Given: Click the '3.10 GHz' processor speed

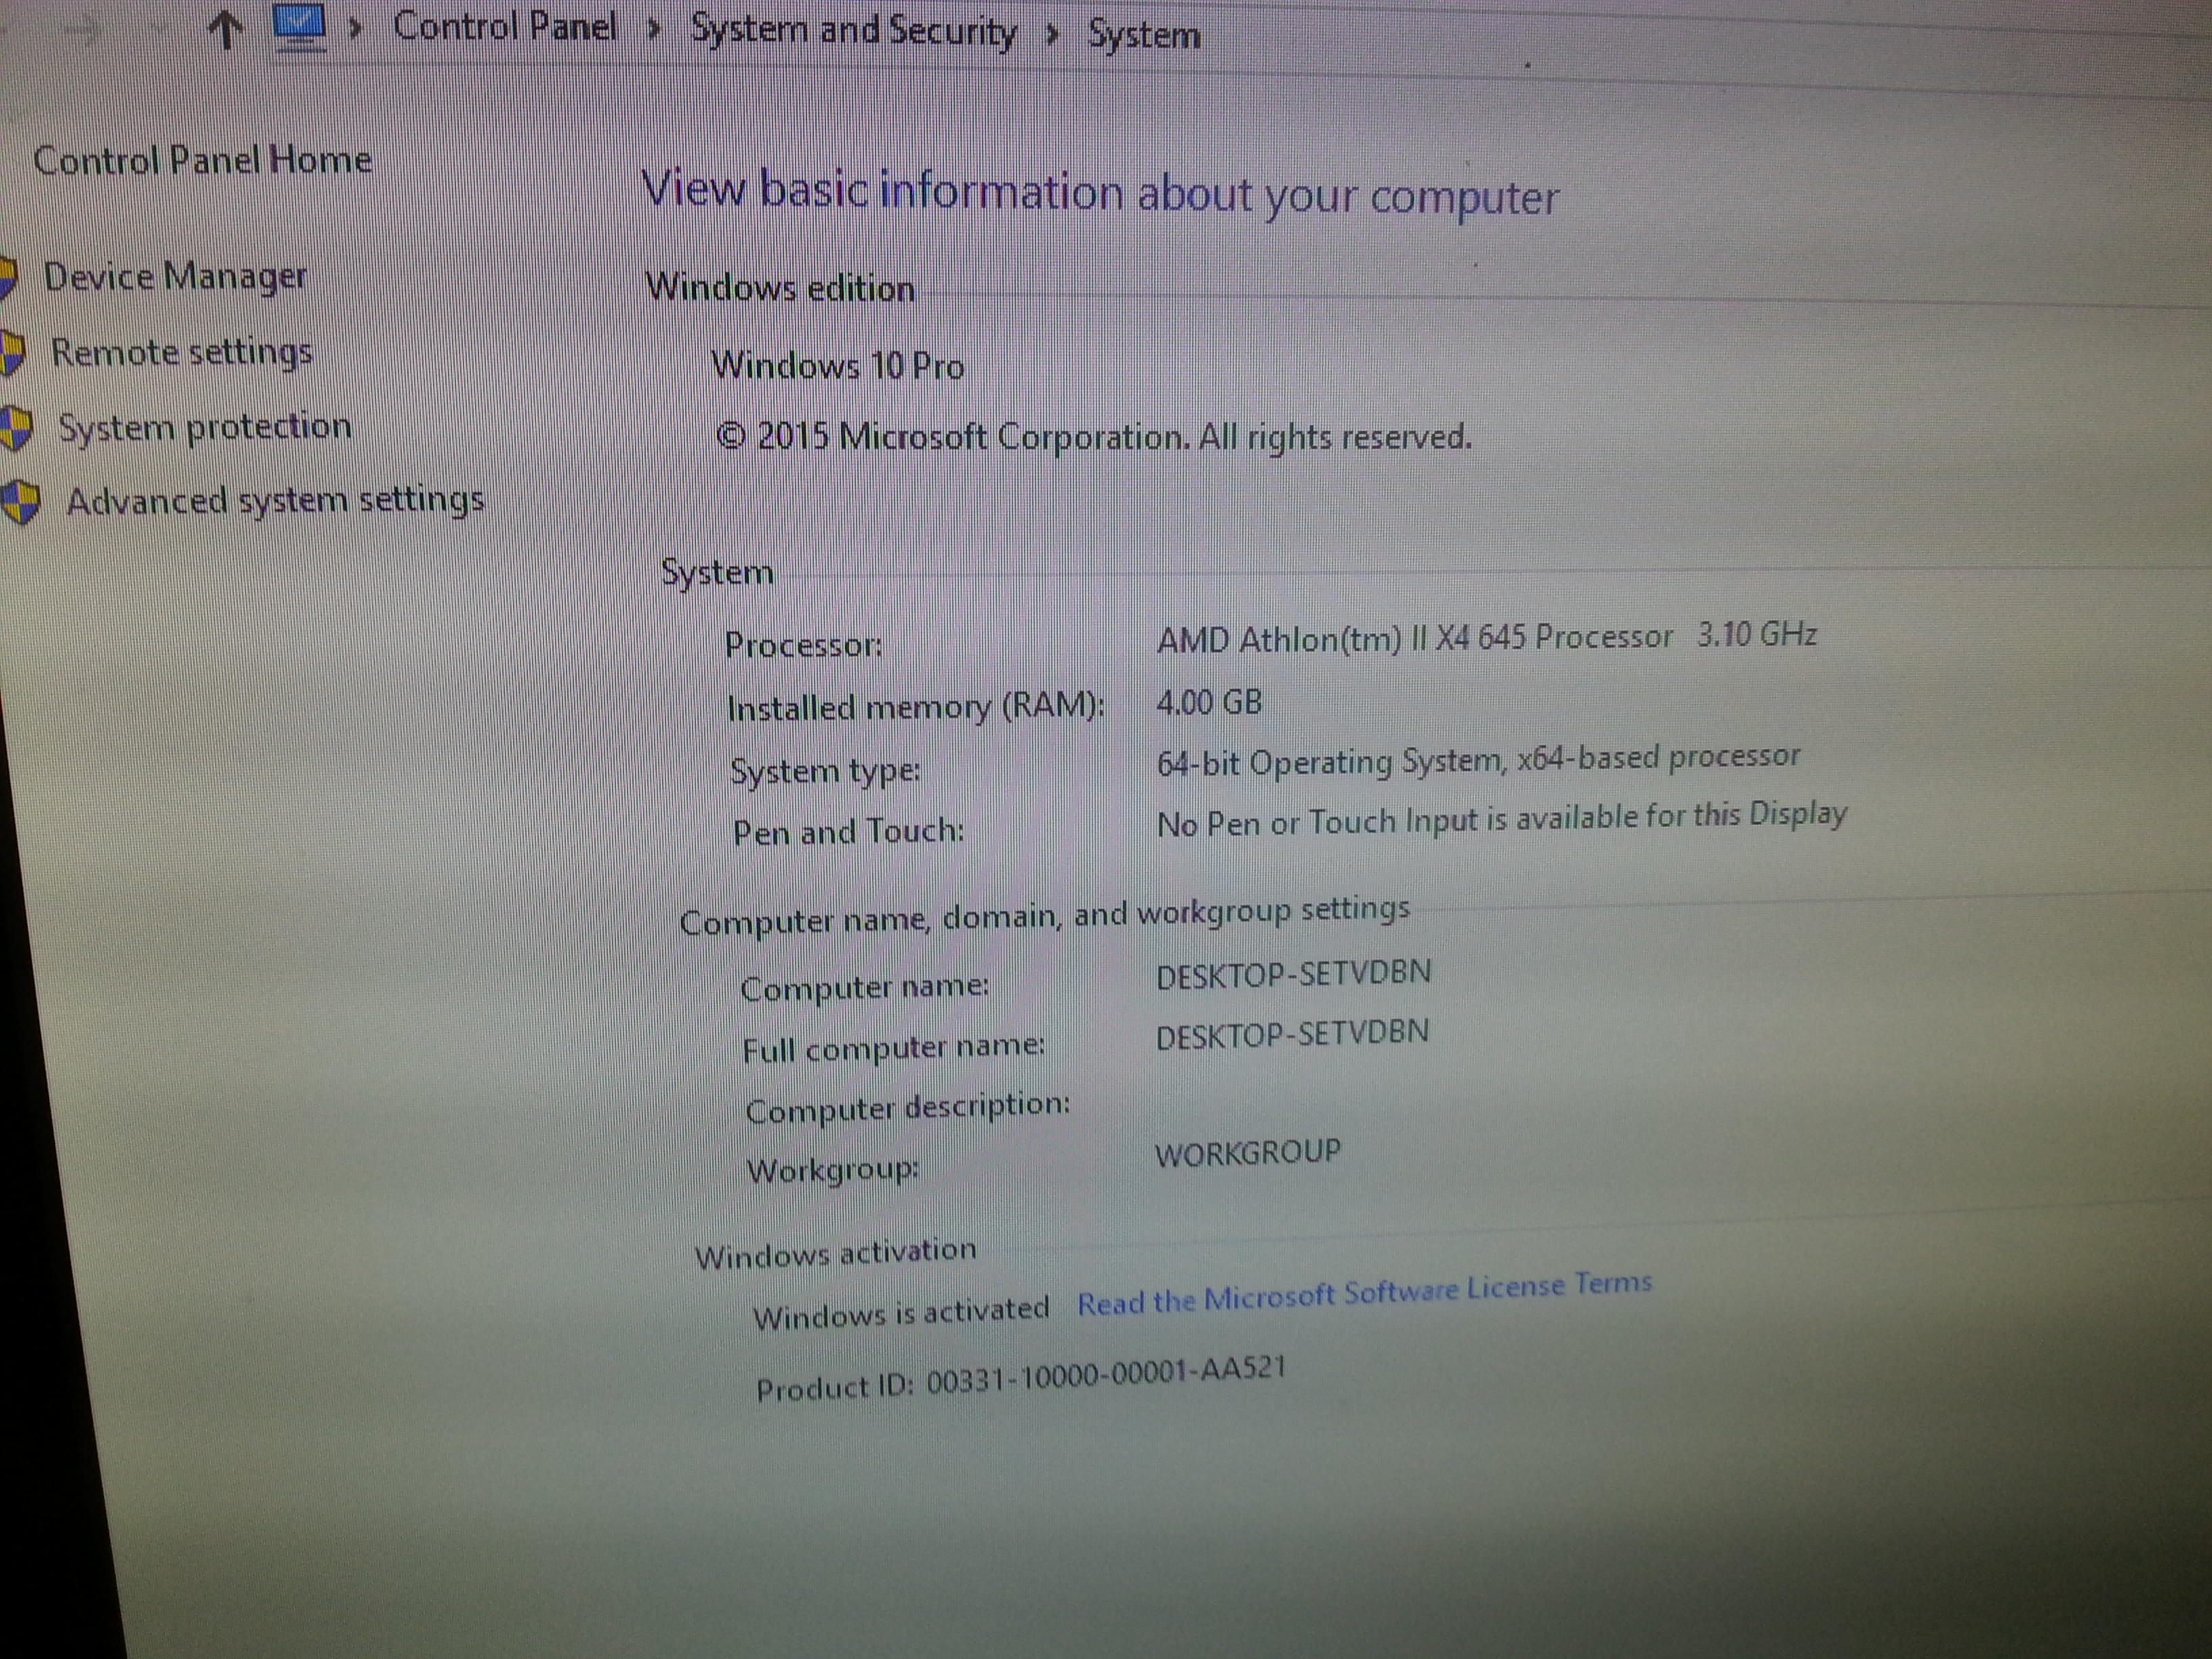Looking at the screenshot, I should [x=1757, y=634].
